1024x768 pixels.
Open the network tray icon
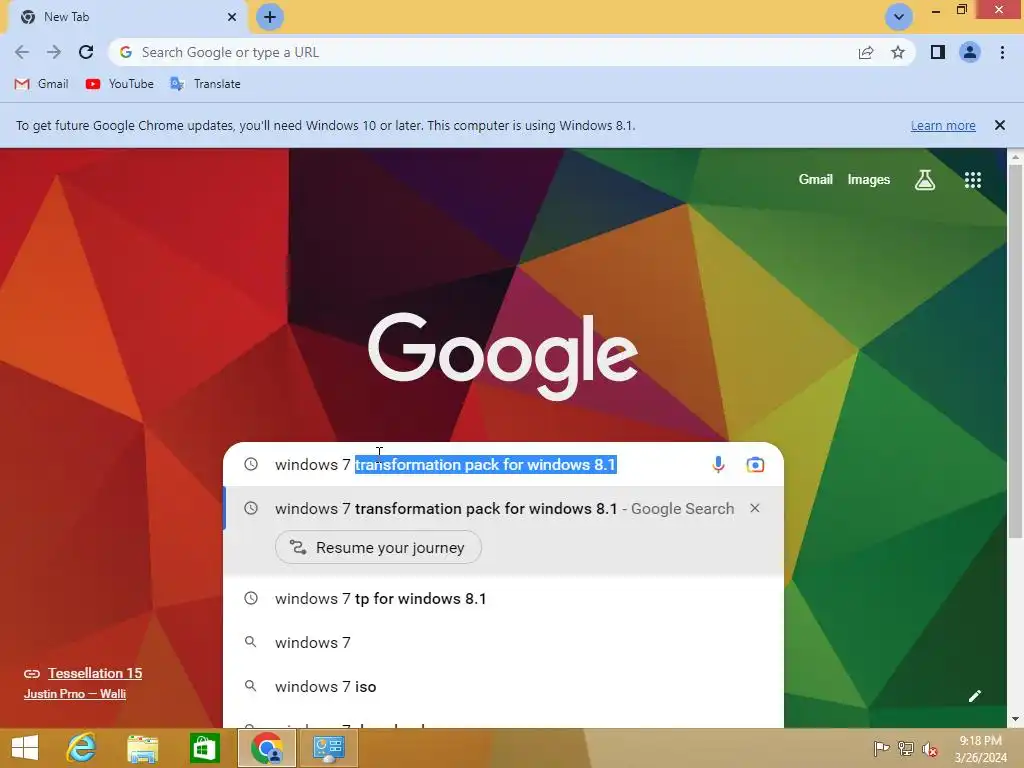906,748
